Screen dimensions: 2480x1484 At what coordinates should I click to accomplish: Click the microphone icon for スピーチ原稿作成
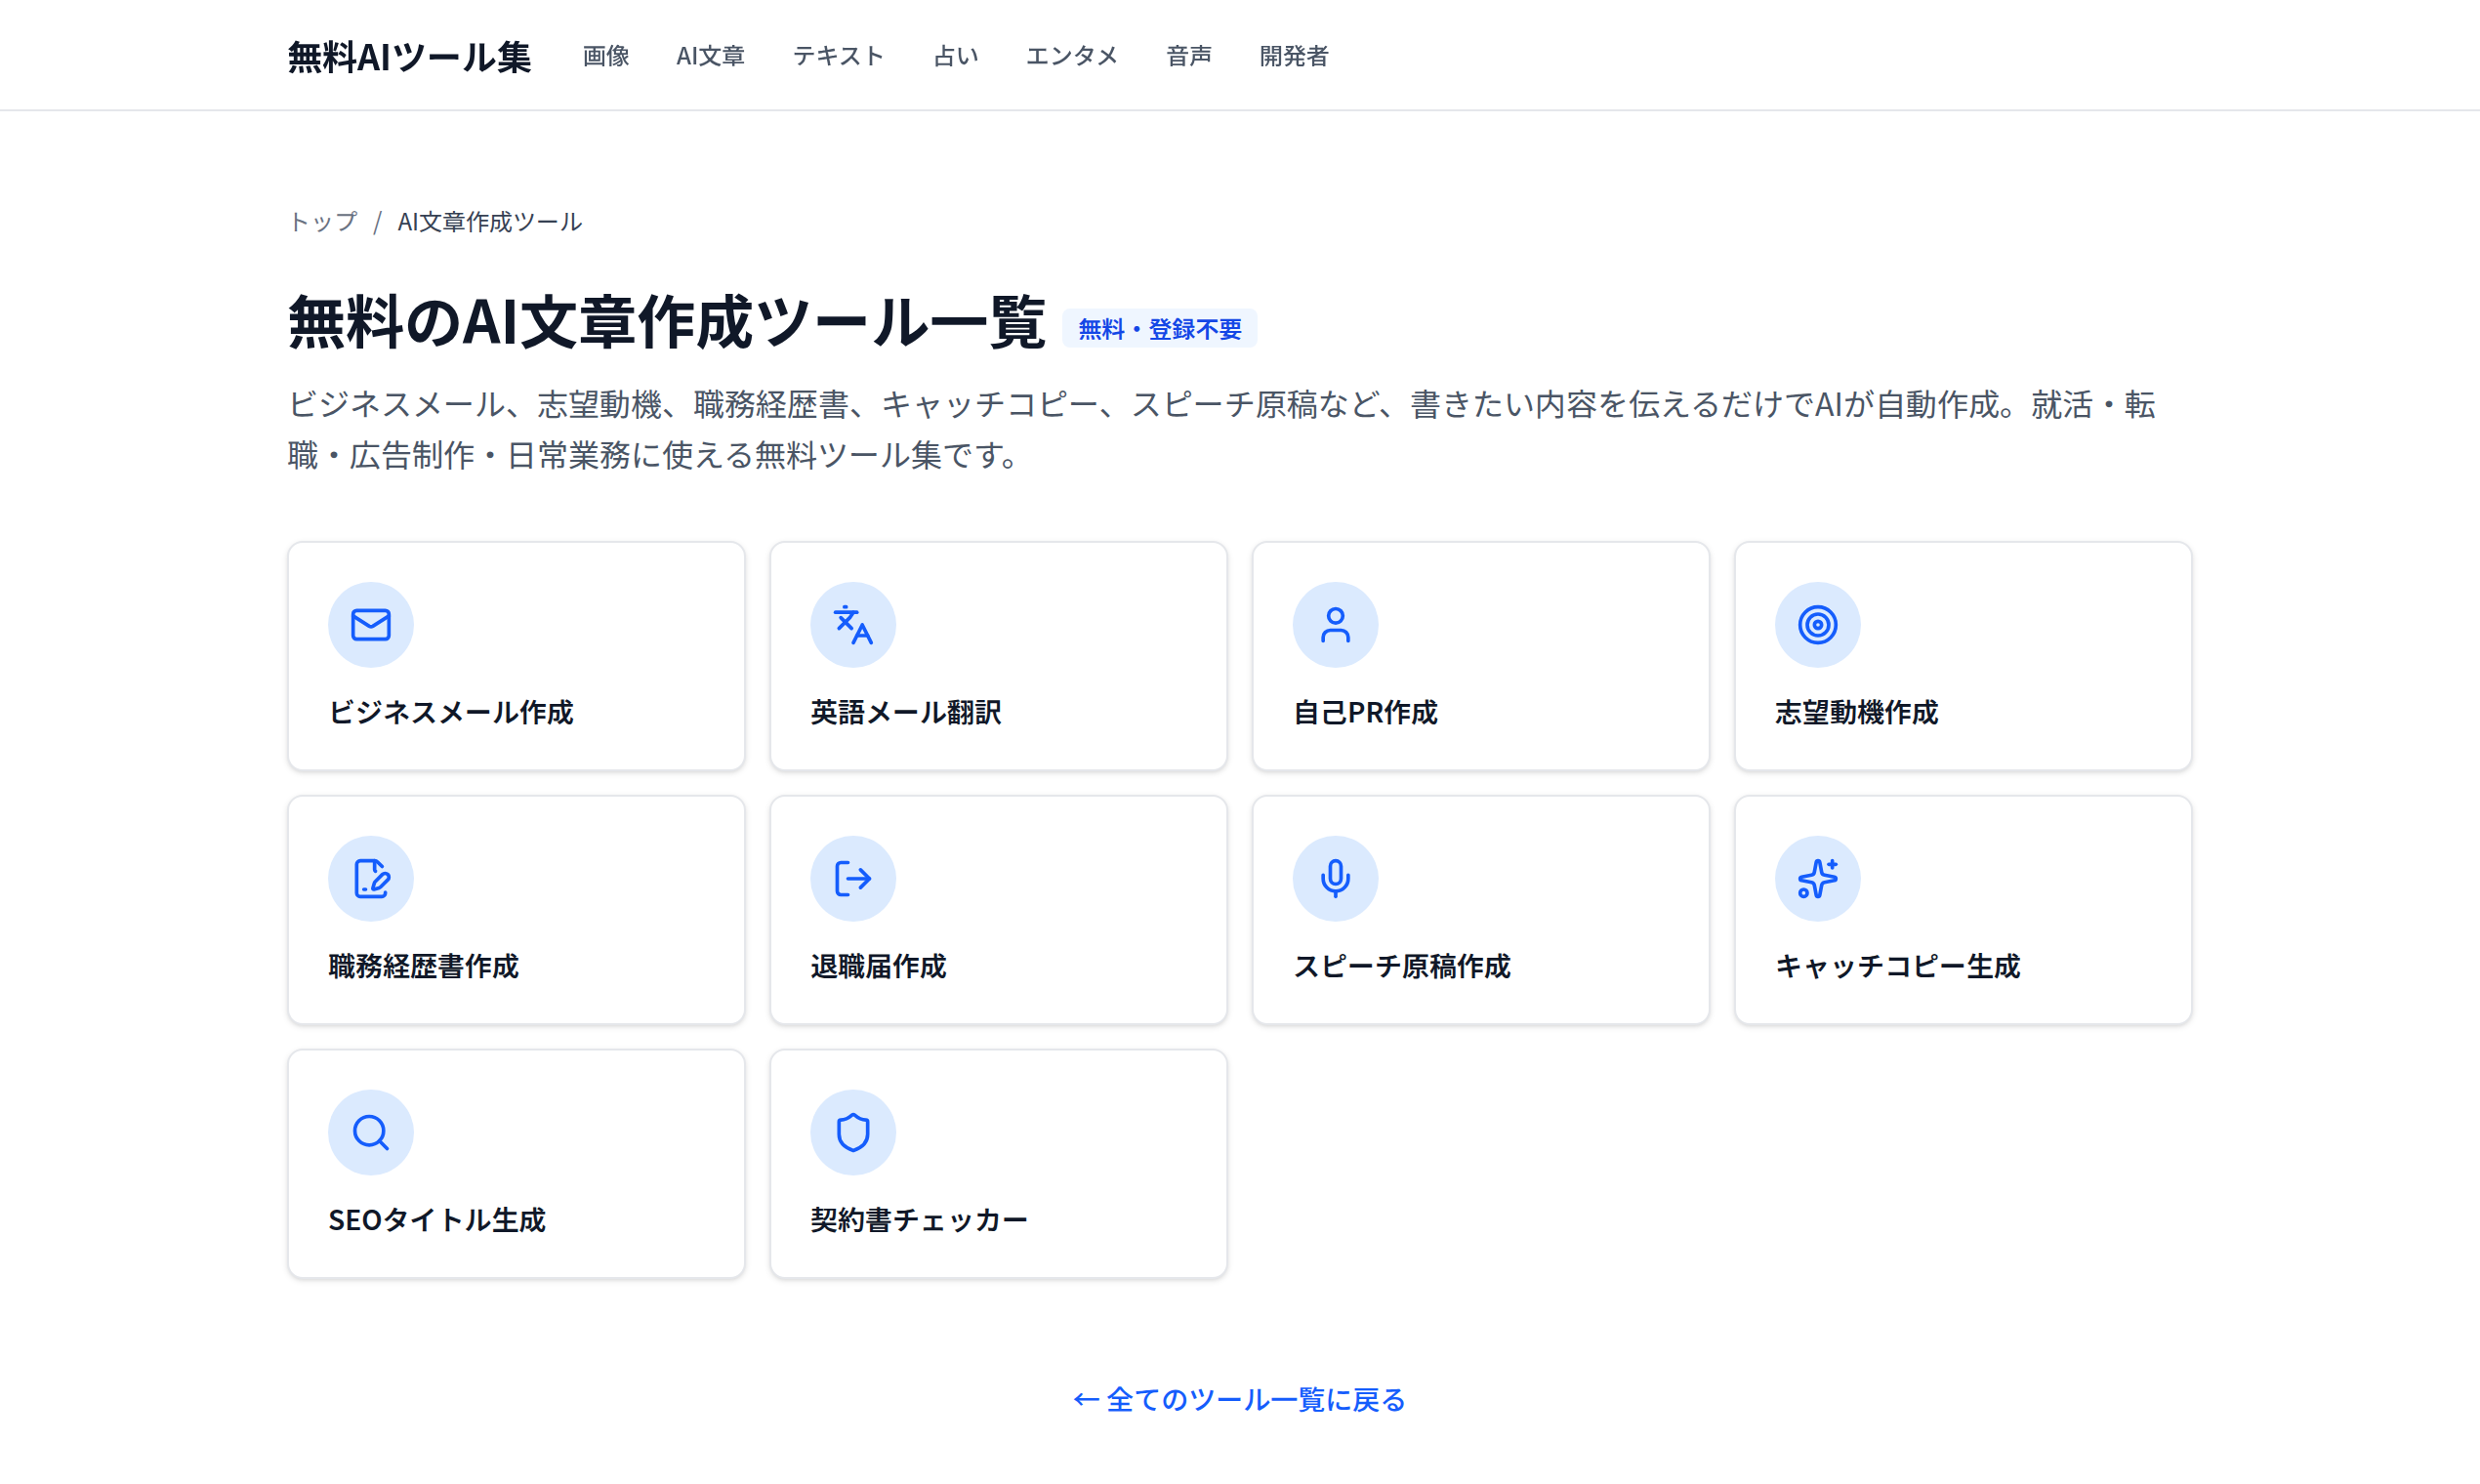[1335, 878]
